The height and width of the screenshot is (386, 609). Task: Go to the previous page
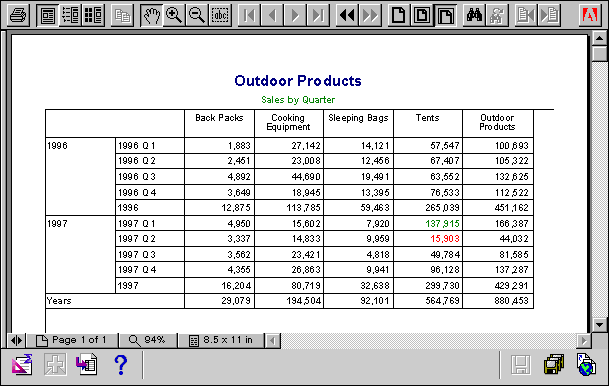click(x=272, y=16)
